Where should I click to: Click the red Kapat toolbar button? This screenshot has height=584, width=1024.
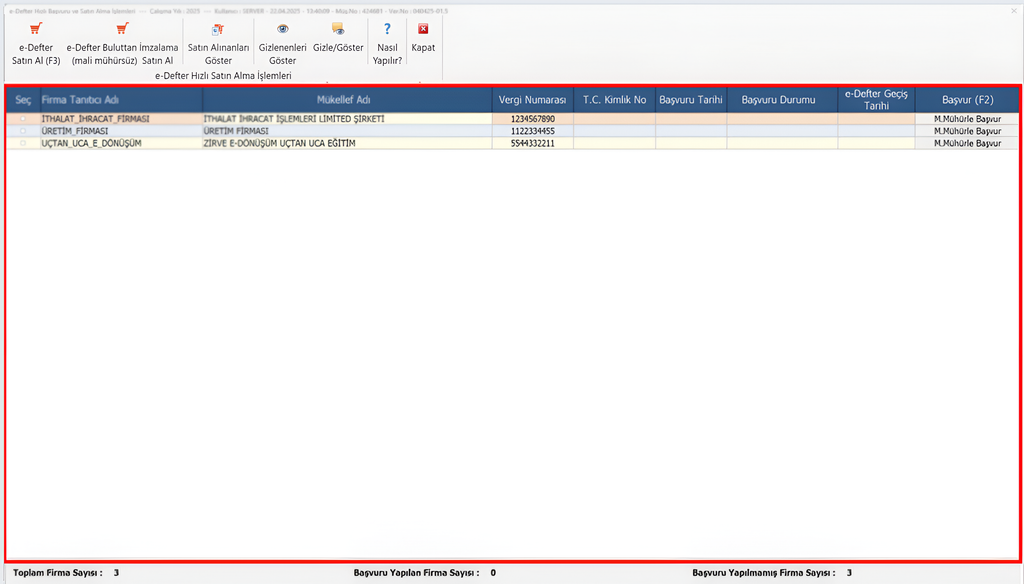point(423,37)
